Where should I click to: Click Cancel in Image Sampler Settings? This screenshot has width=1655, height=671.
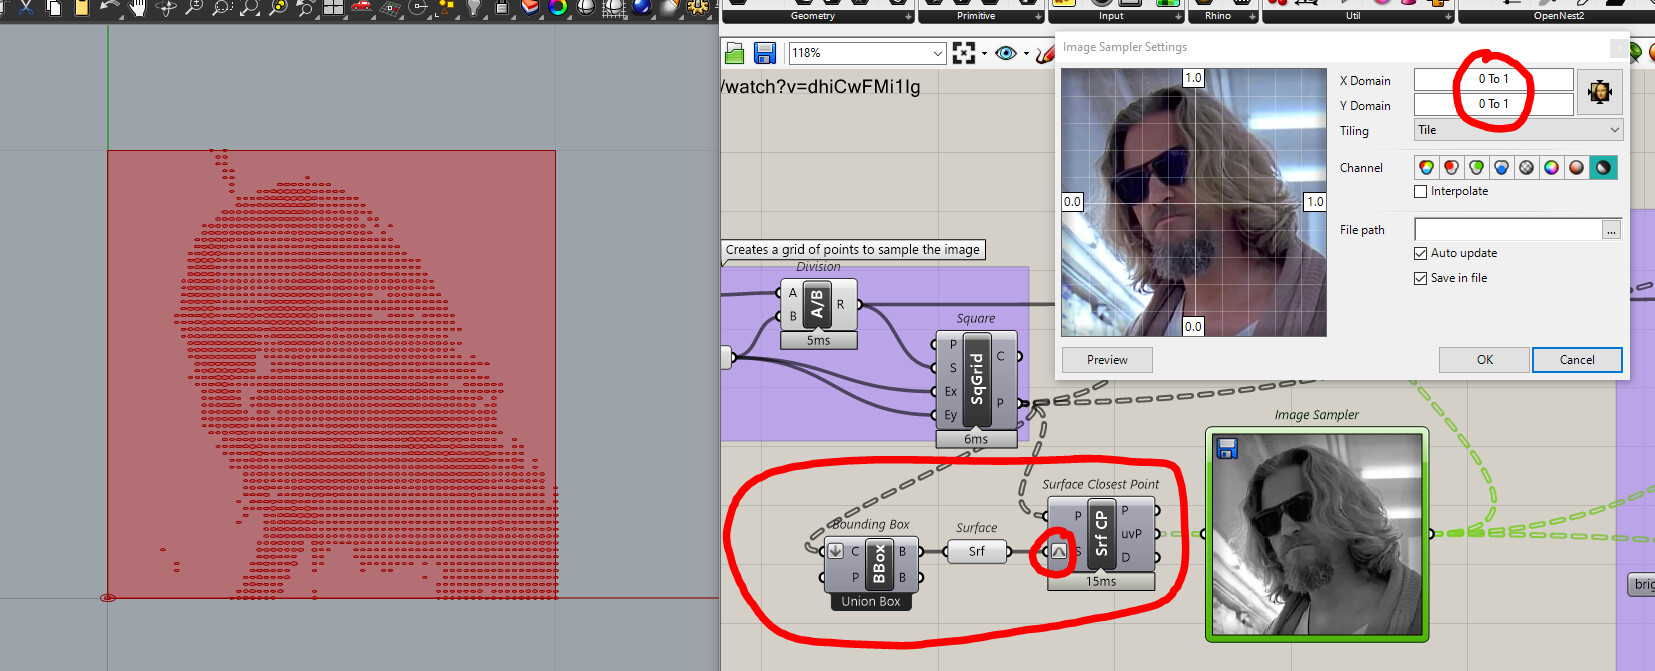click(x=1577, y=360)
